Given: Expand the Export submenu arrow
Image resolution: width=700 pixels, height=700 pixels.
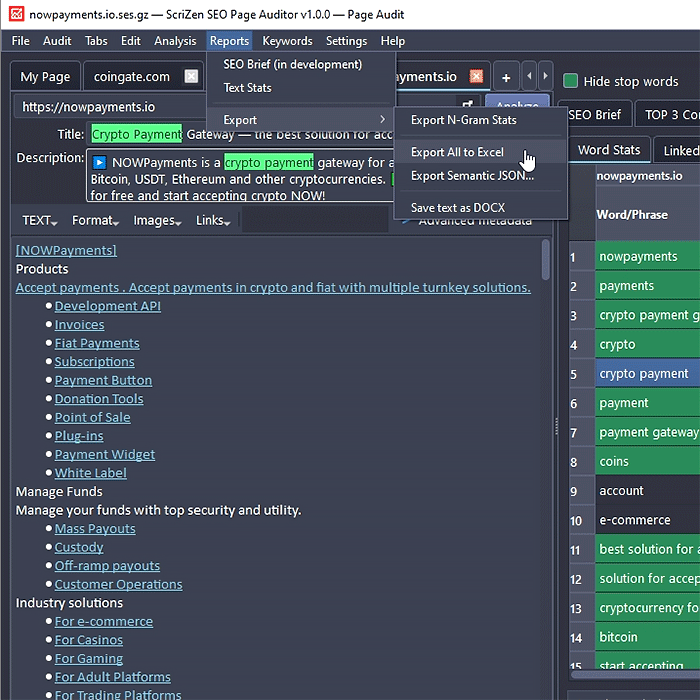Looking at the screenshot, I should pos(382,119).
